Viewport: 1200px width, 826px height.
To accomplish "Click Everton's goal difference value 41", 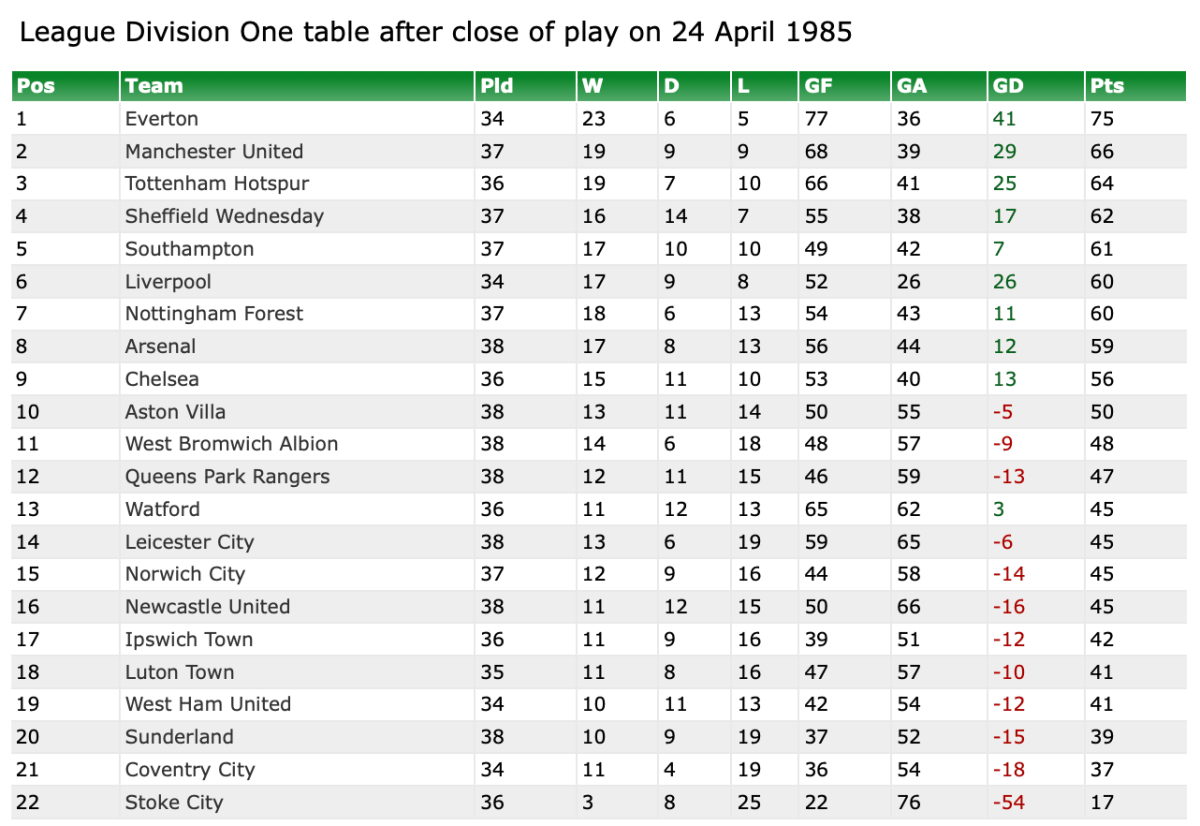I will 1004,119.
